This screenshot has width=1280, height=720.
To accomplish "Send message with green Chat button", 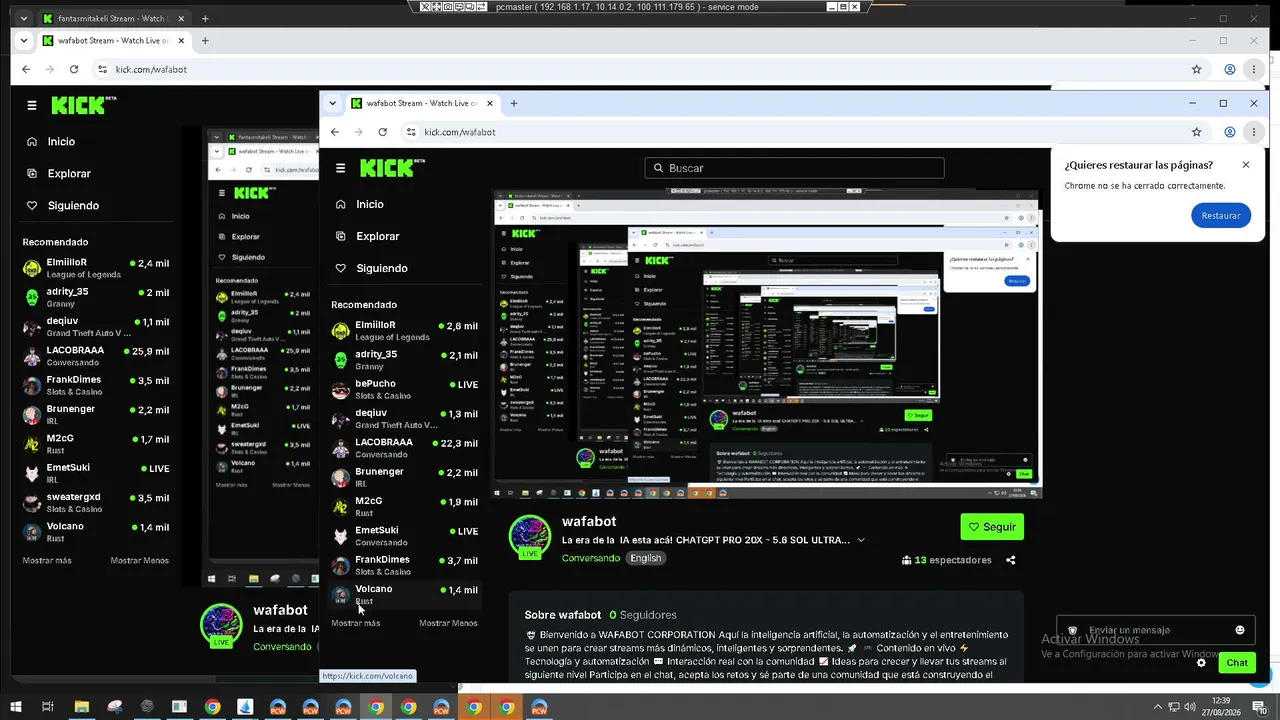I will (x=1237, y=663).
